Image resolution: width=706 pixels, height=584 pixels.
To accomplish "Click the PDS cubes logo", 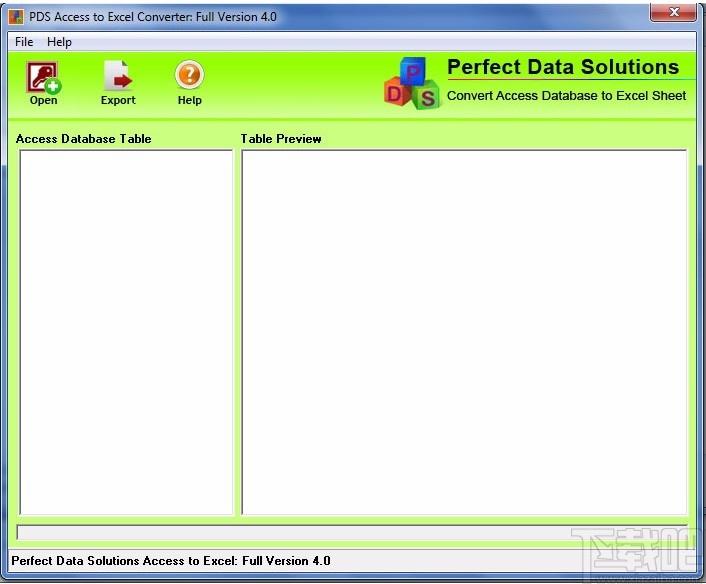I will 412,84.
